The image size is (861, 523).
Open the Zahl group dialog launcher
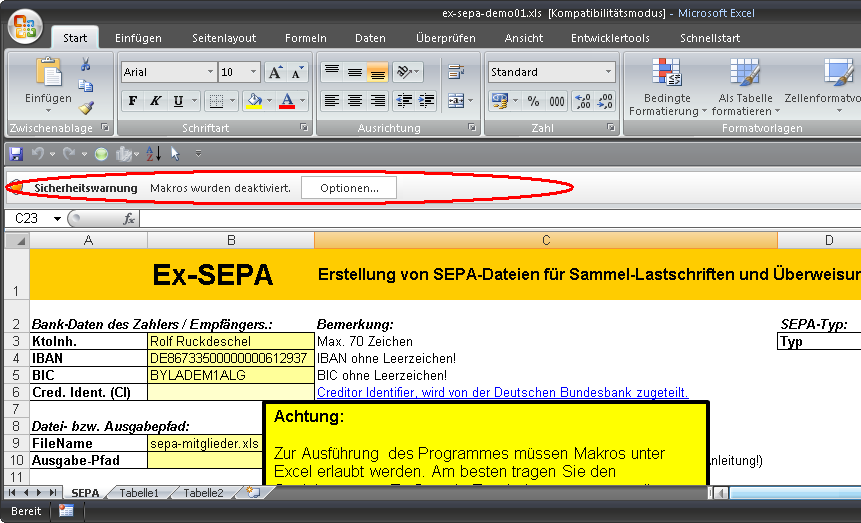pyautogui.click(x=611, y=127)
